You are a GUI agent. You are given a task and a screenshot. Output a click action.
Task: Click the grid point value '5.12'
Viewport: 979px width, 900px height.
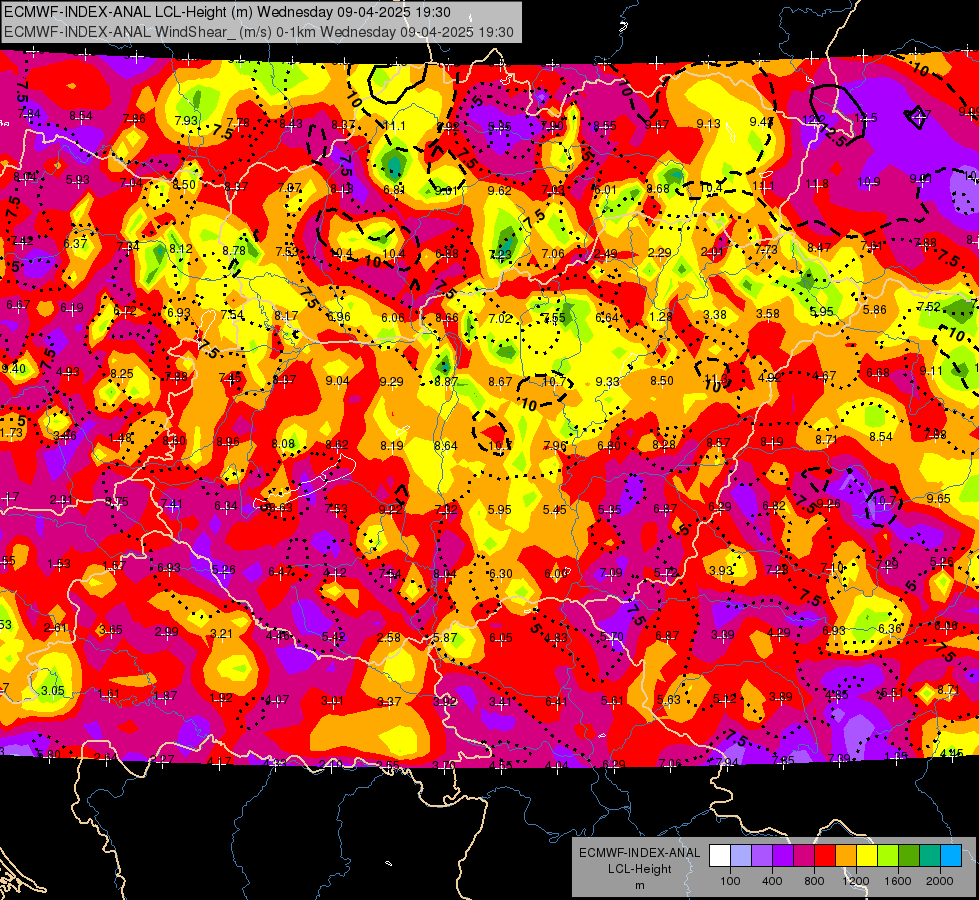pyautogui.click(x=725, y=698)
